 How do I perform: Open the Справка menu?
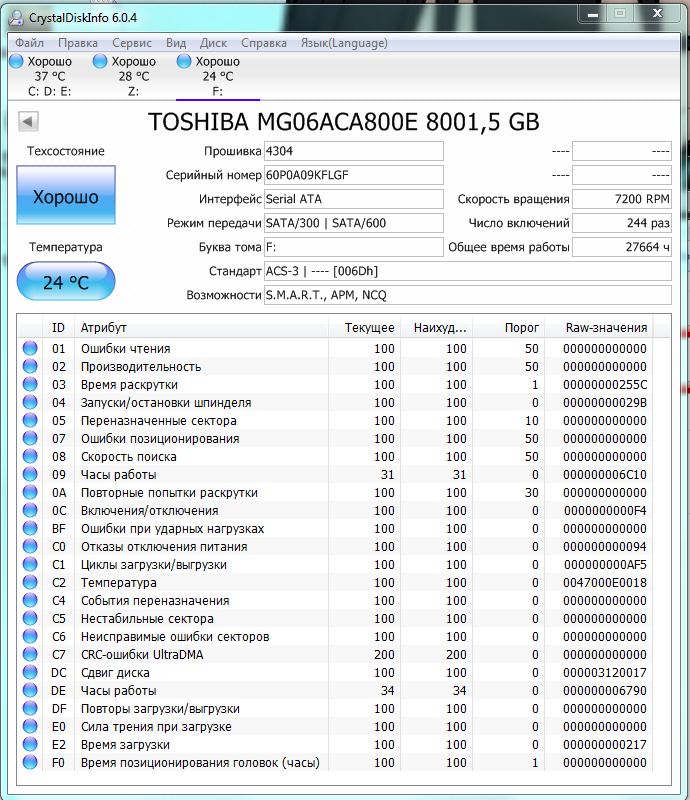[264, 43]
